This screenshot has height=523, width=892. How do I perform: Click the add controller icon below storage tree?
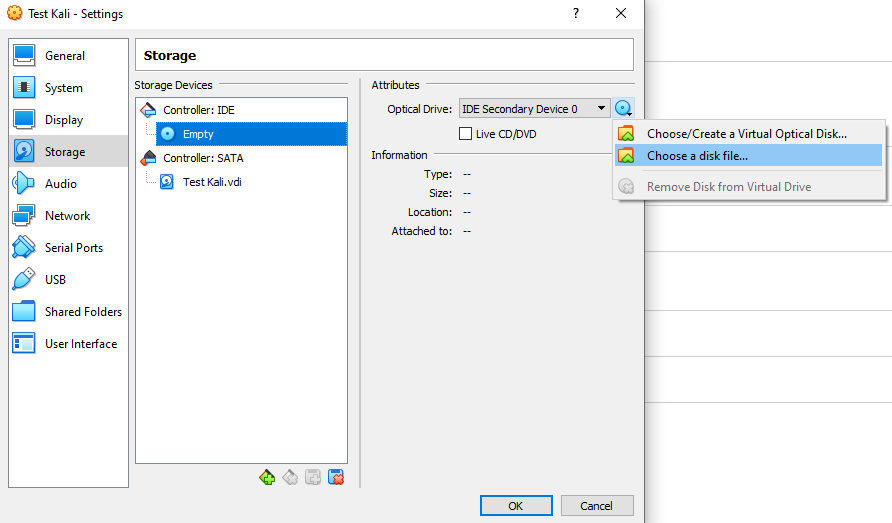(x=267, y=478)
